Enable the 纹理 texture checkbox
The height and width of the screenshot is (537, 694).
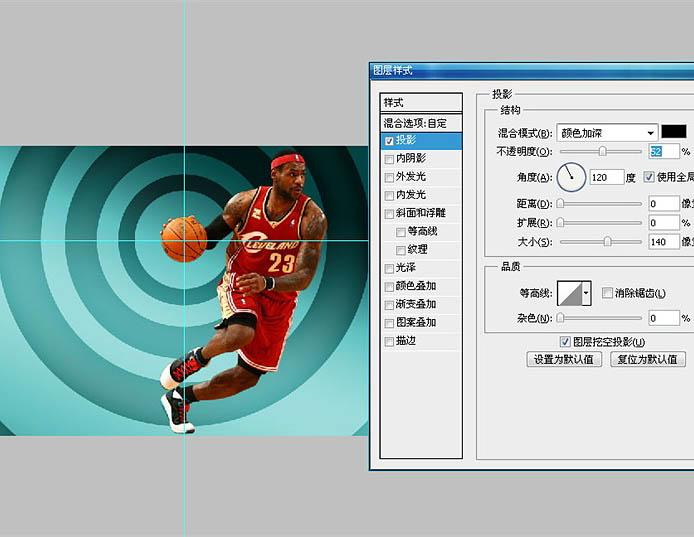(401, 251)
